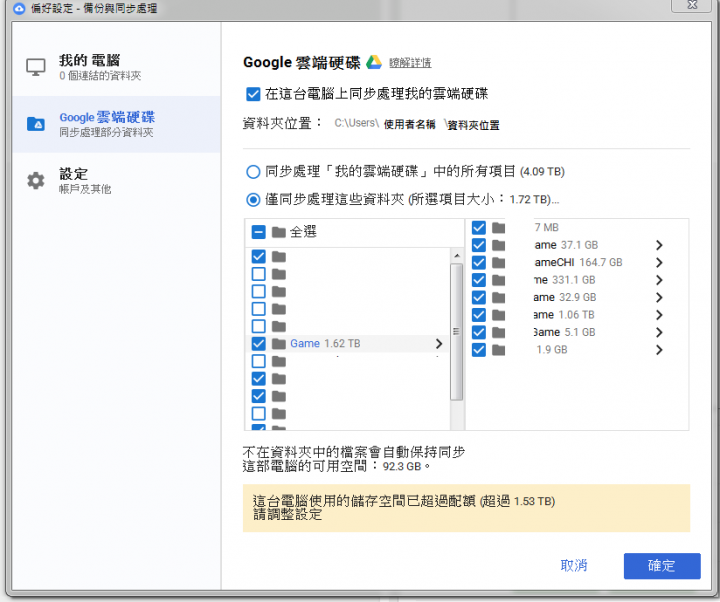The height and width of the screenshot is (602, 720).
Task: Expand the 32.9 GB folder chevron
Action: tap(659, 297)
